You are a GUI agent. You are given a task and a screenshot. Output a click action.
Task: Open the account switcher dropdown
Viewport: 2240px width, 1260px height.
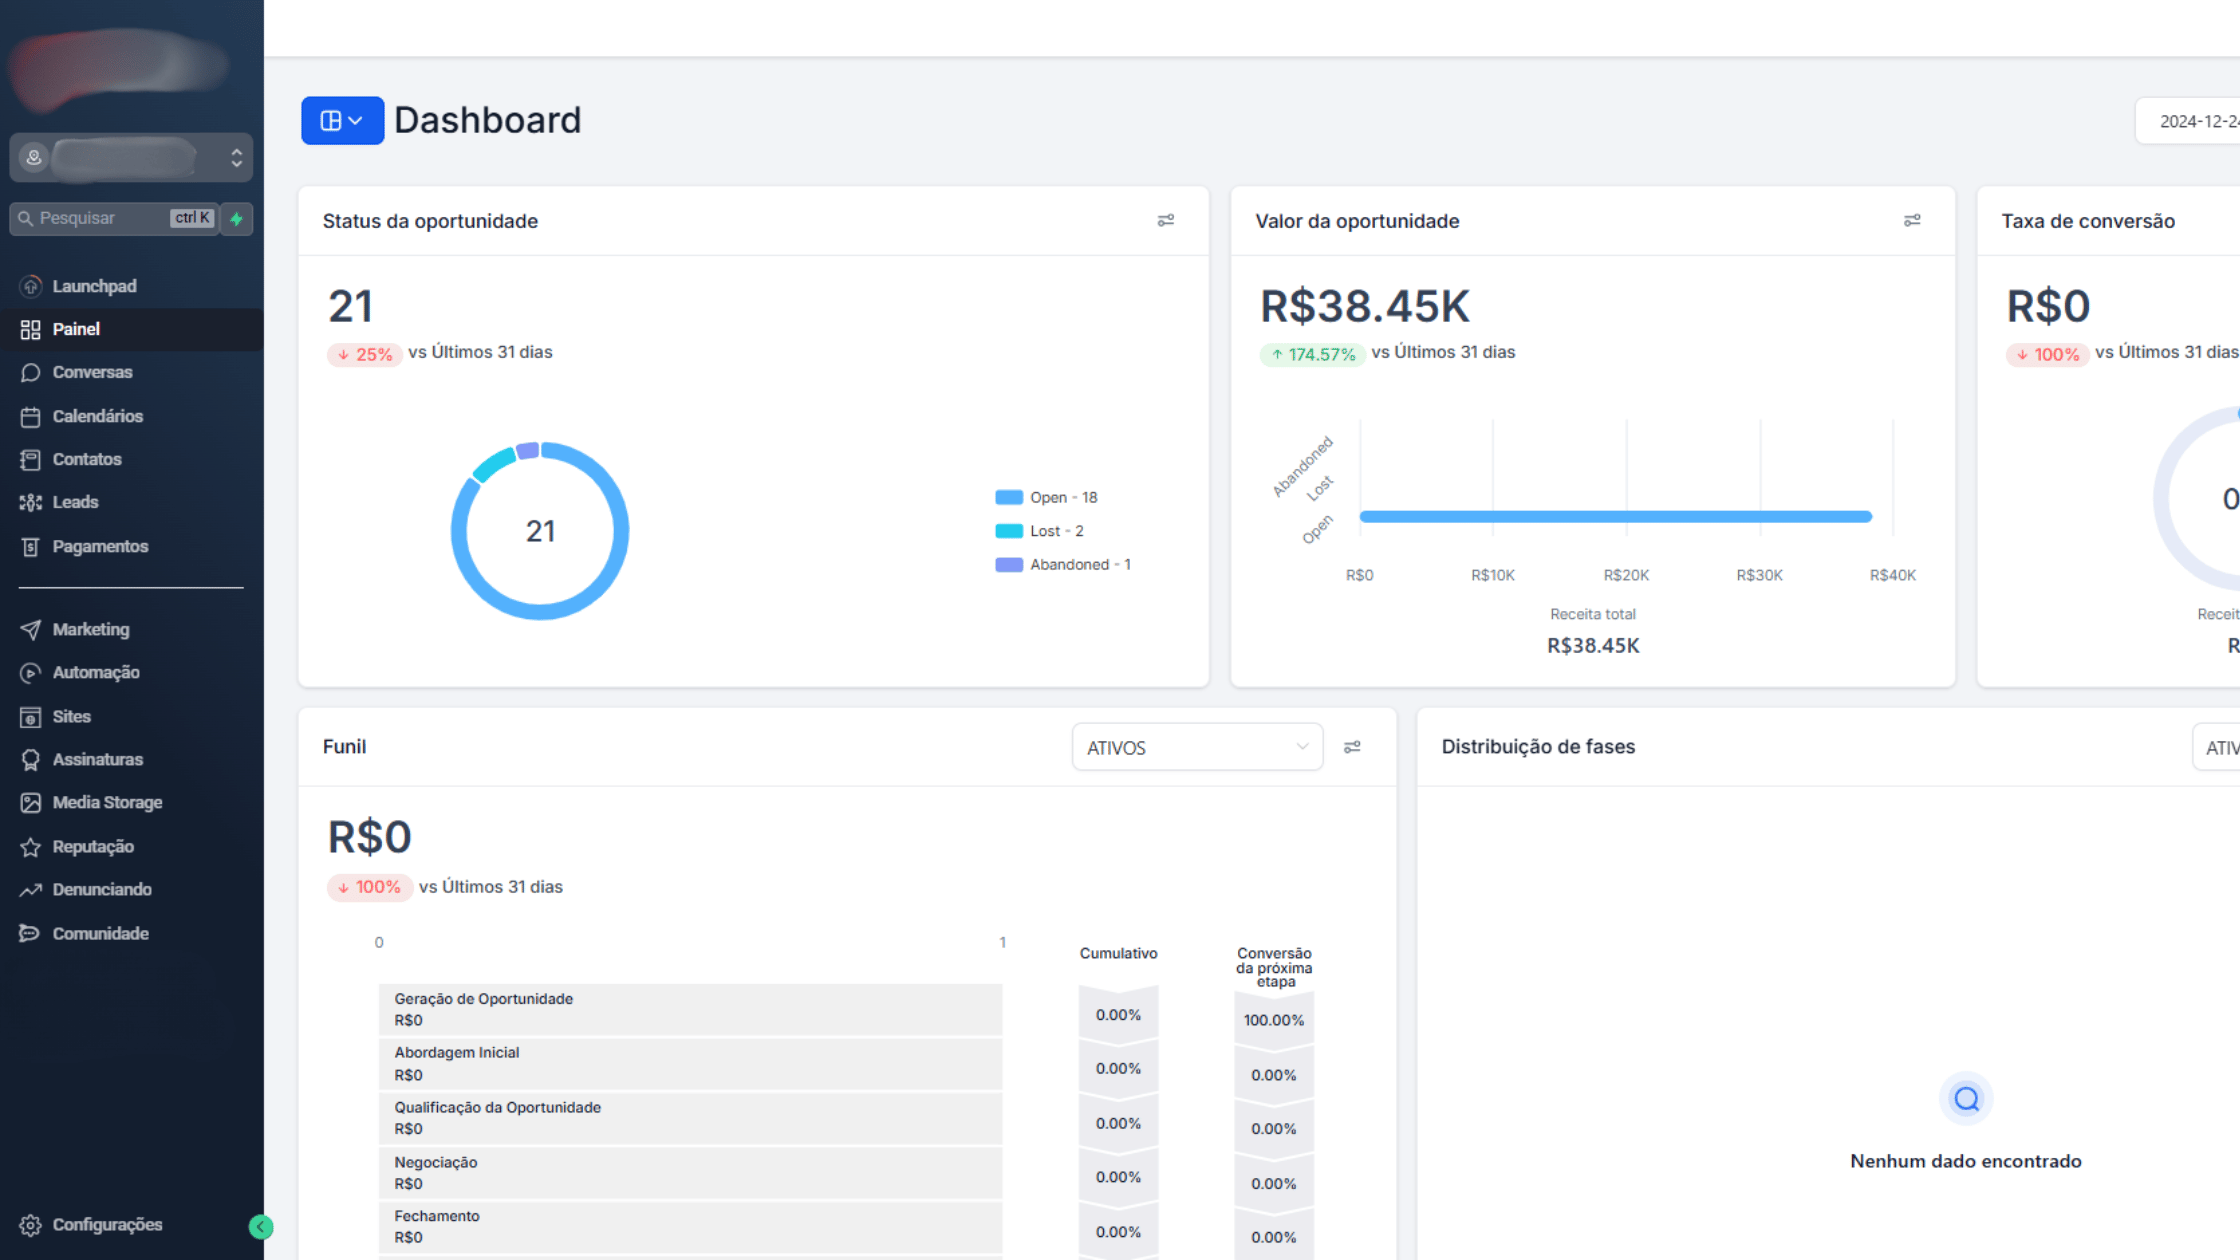point(131,158)
